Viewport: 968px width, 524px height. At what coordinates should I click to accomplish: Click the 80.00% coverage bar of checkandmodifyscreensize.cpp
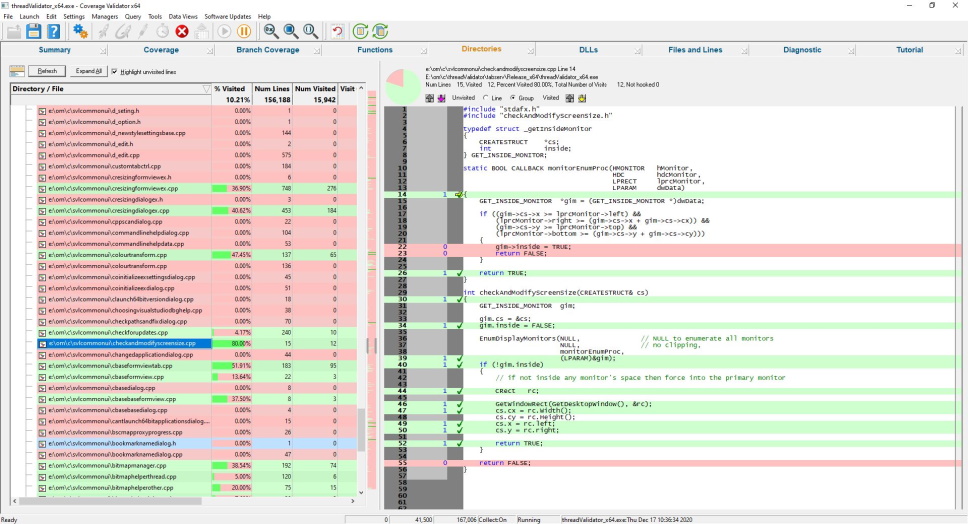point(232,344)
